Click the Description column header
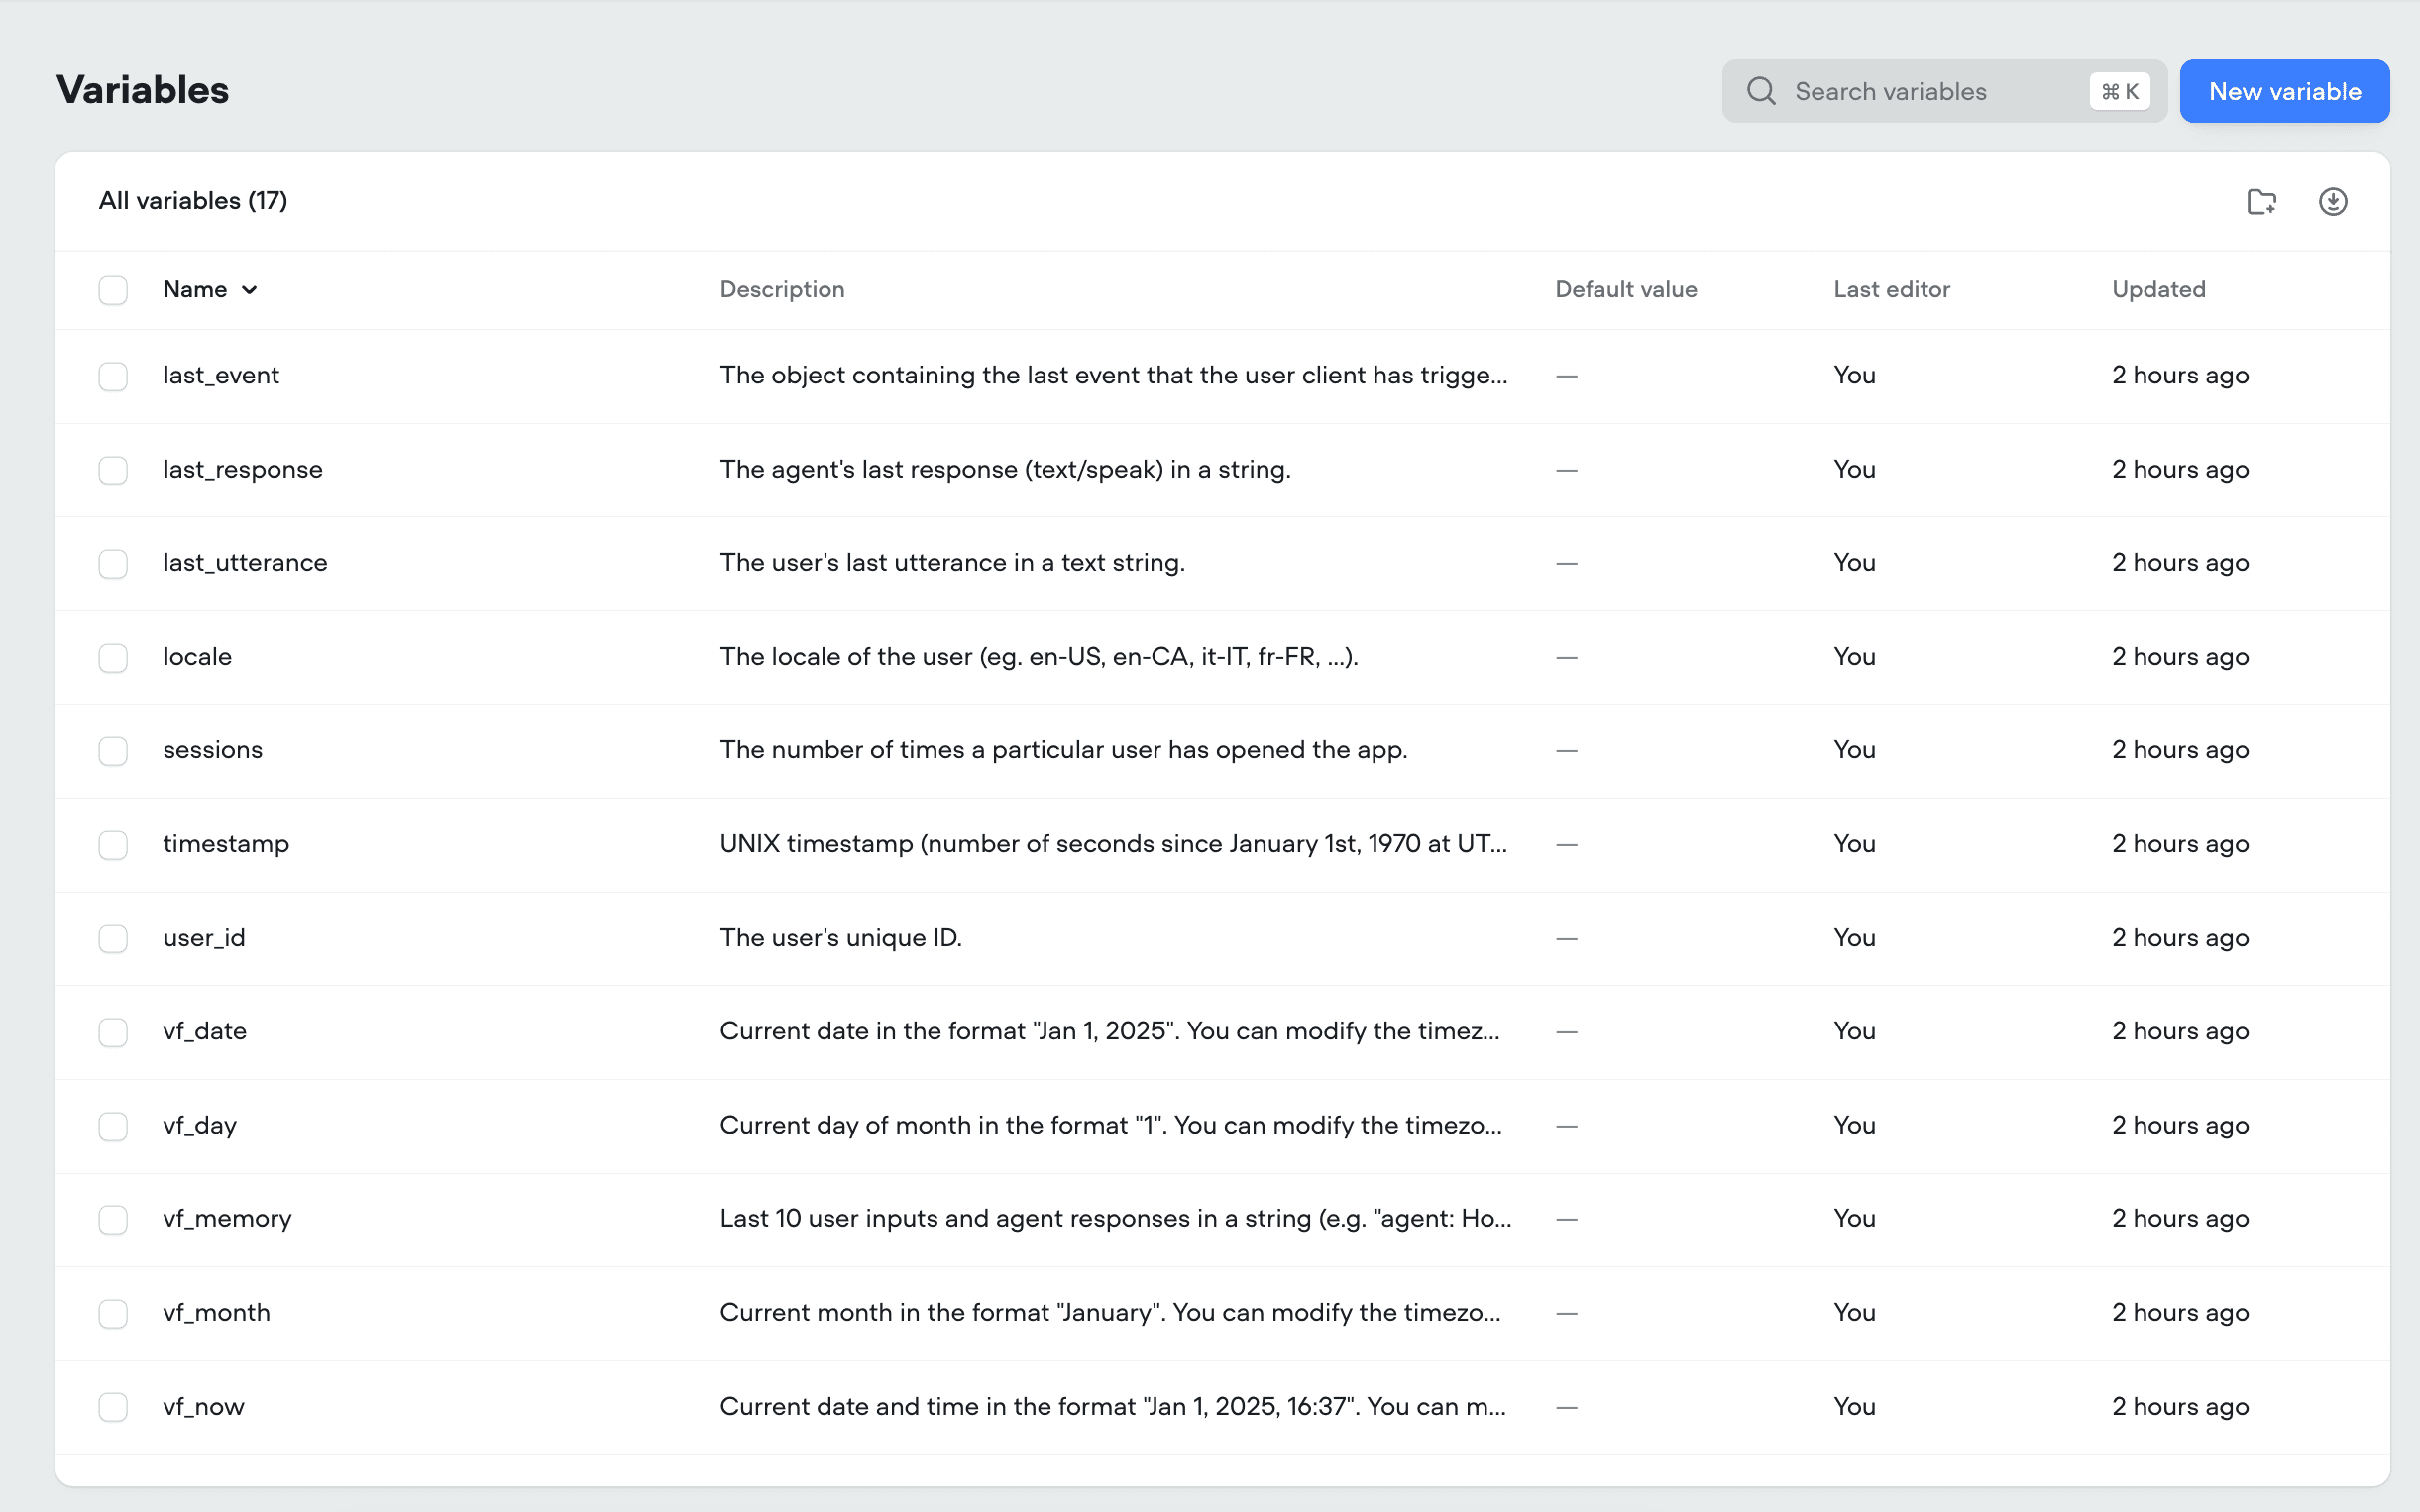2420x1512 pixels. 782,289
